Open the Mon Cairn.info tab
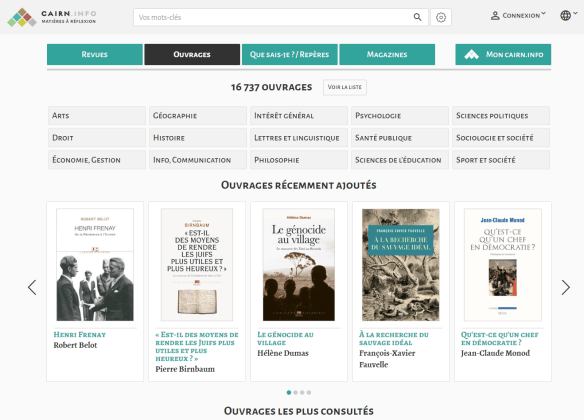Viewport: 584px width, 420px height. coord(503,54)
